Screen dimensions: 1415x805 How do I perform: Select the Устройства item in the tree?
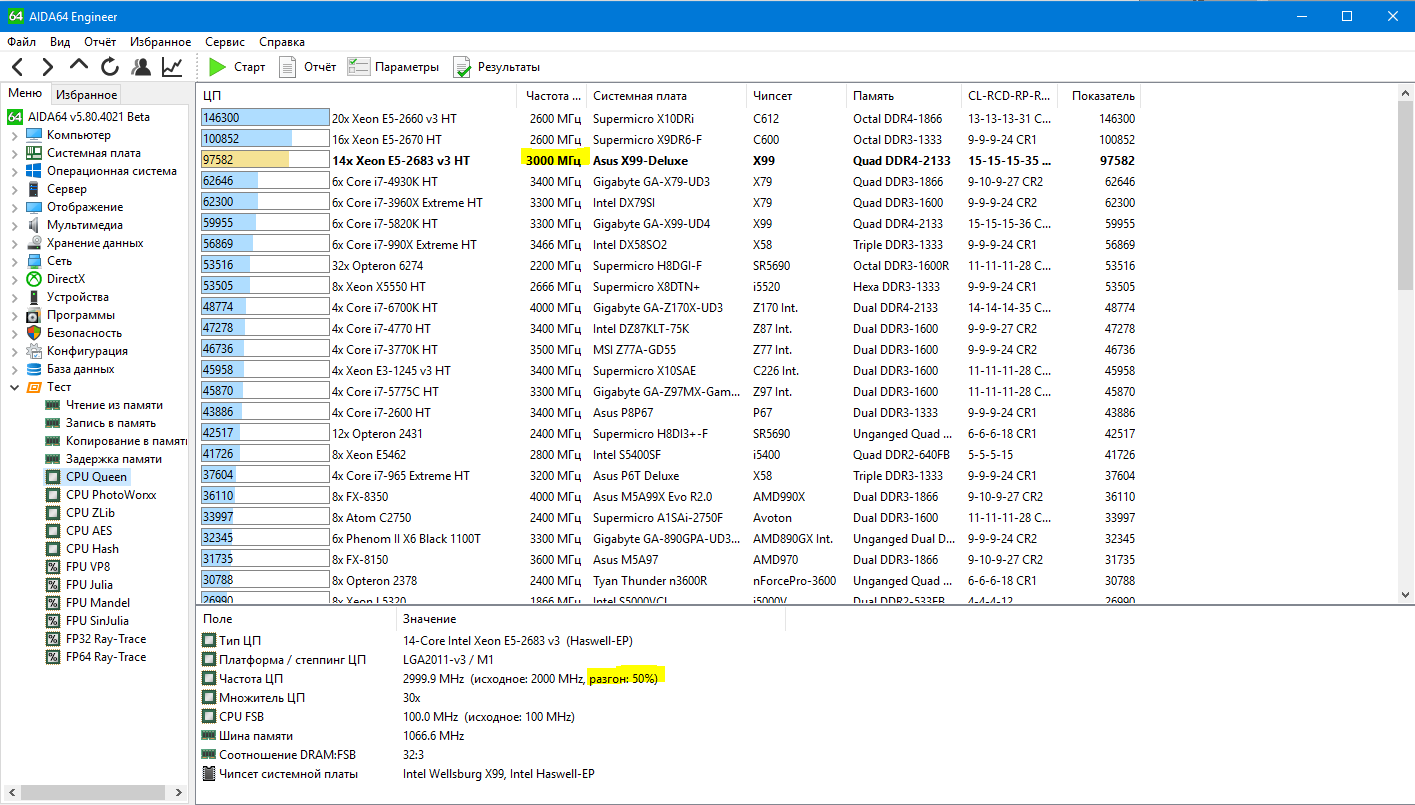(x=67, y=297)
